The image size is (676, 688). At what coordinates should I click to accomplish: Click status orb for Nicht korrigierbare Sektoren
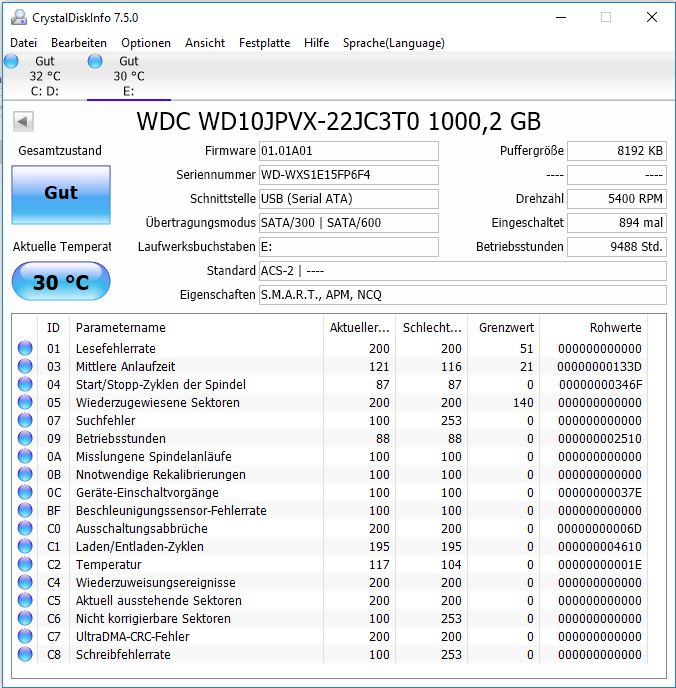pos(25,618)
